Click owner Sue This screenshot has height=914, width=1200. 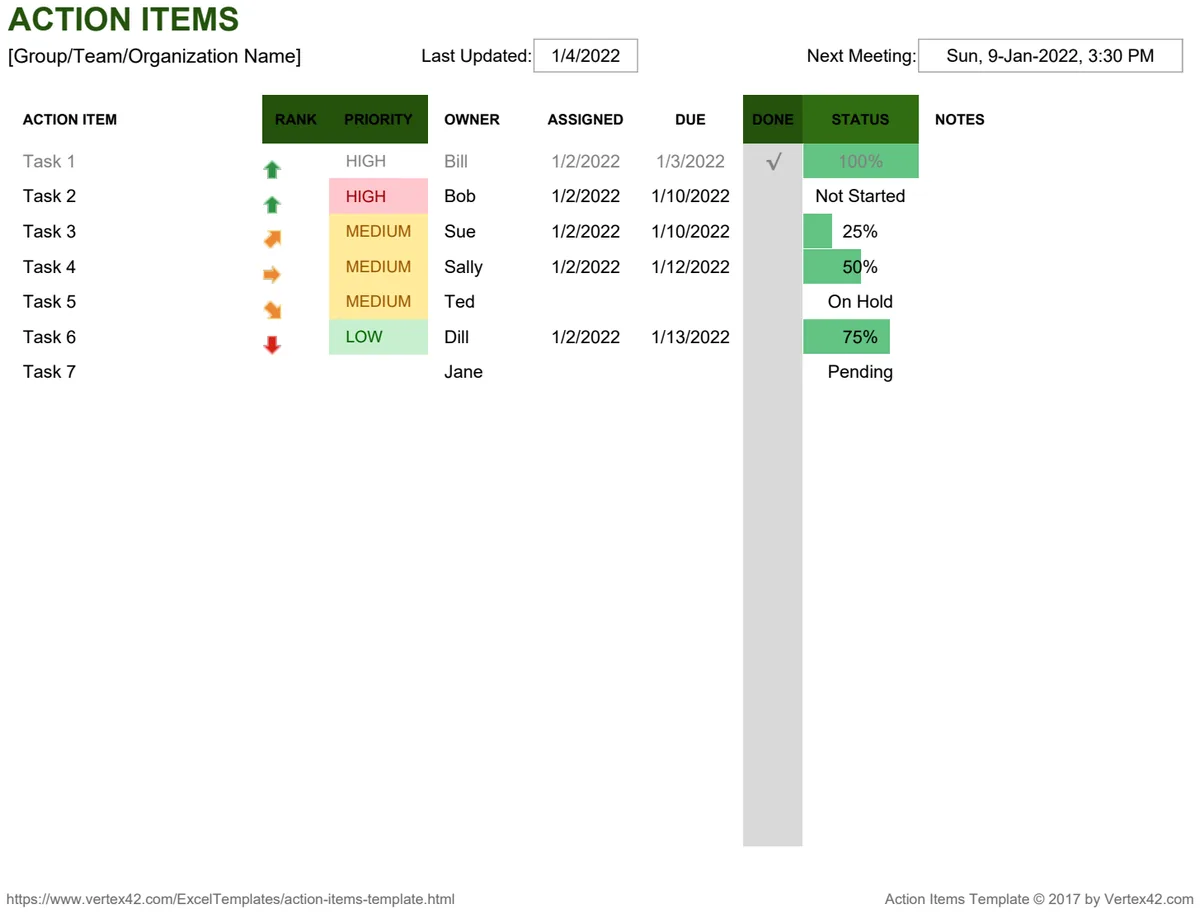click(460, 231)
